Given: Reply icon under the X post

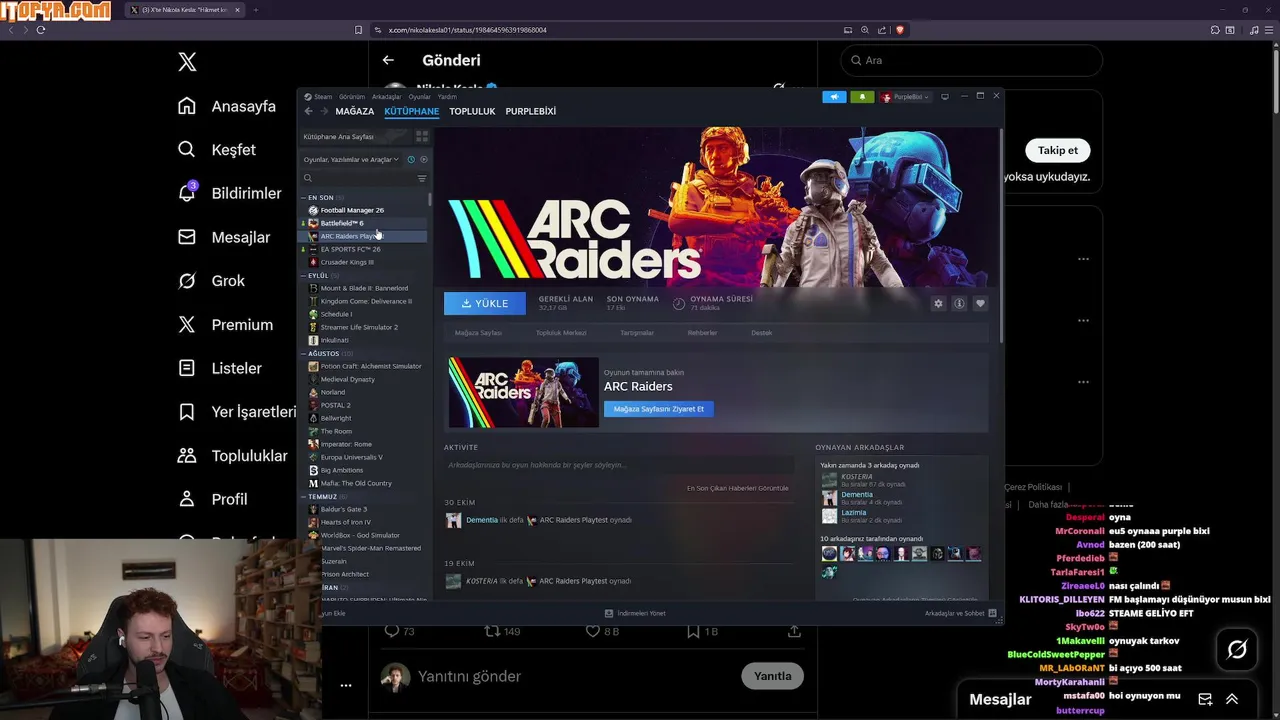Looking at the screenshot, I should (392, 631).
